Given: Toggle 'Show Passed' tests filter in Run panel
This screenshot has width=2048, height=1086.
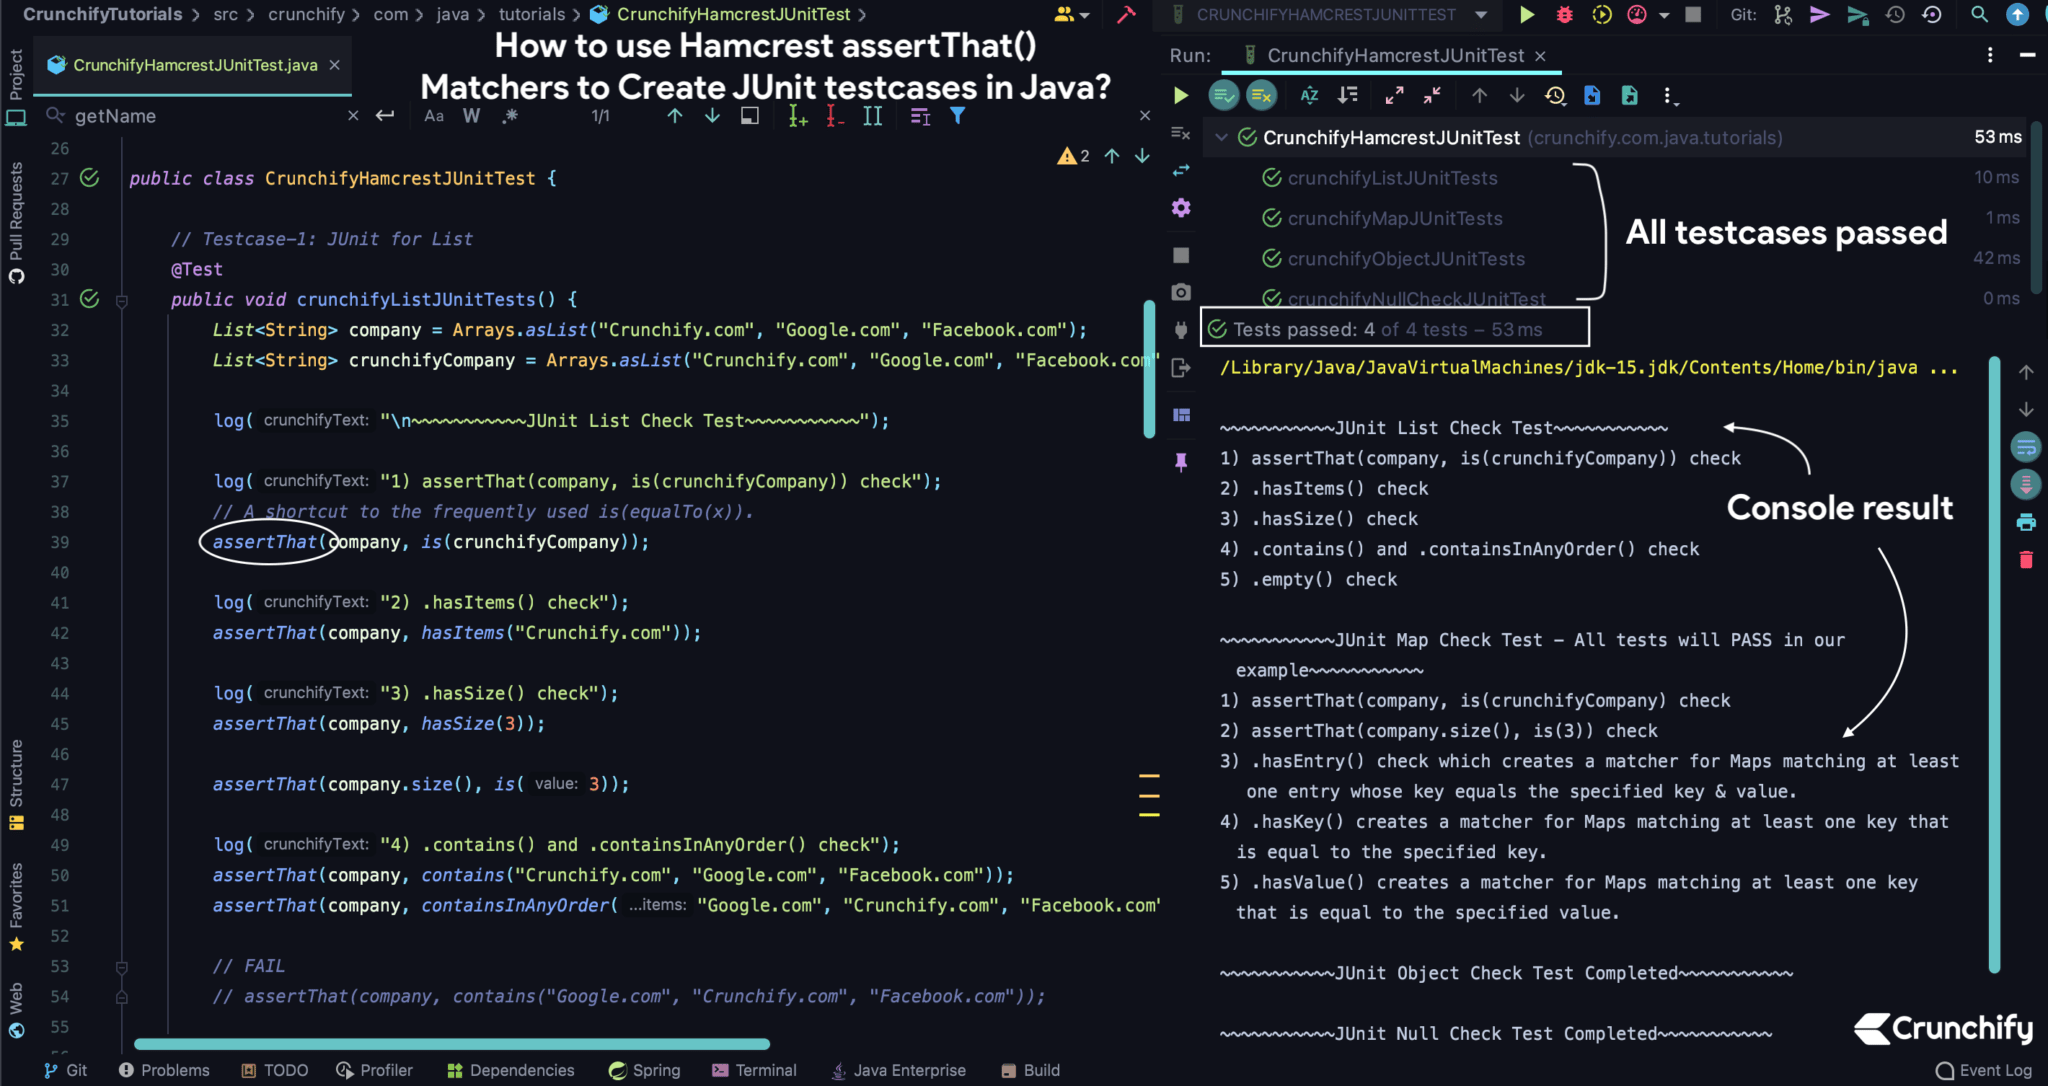Looking at the screenshot, I should (x=1225, y=95).
